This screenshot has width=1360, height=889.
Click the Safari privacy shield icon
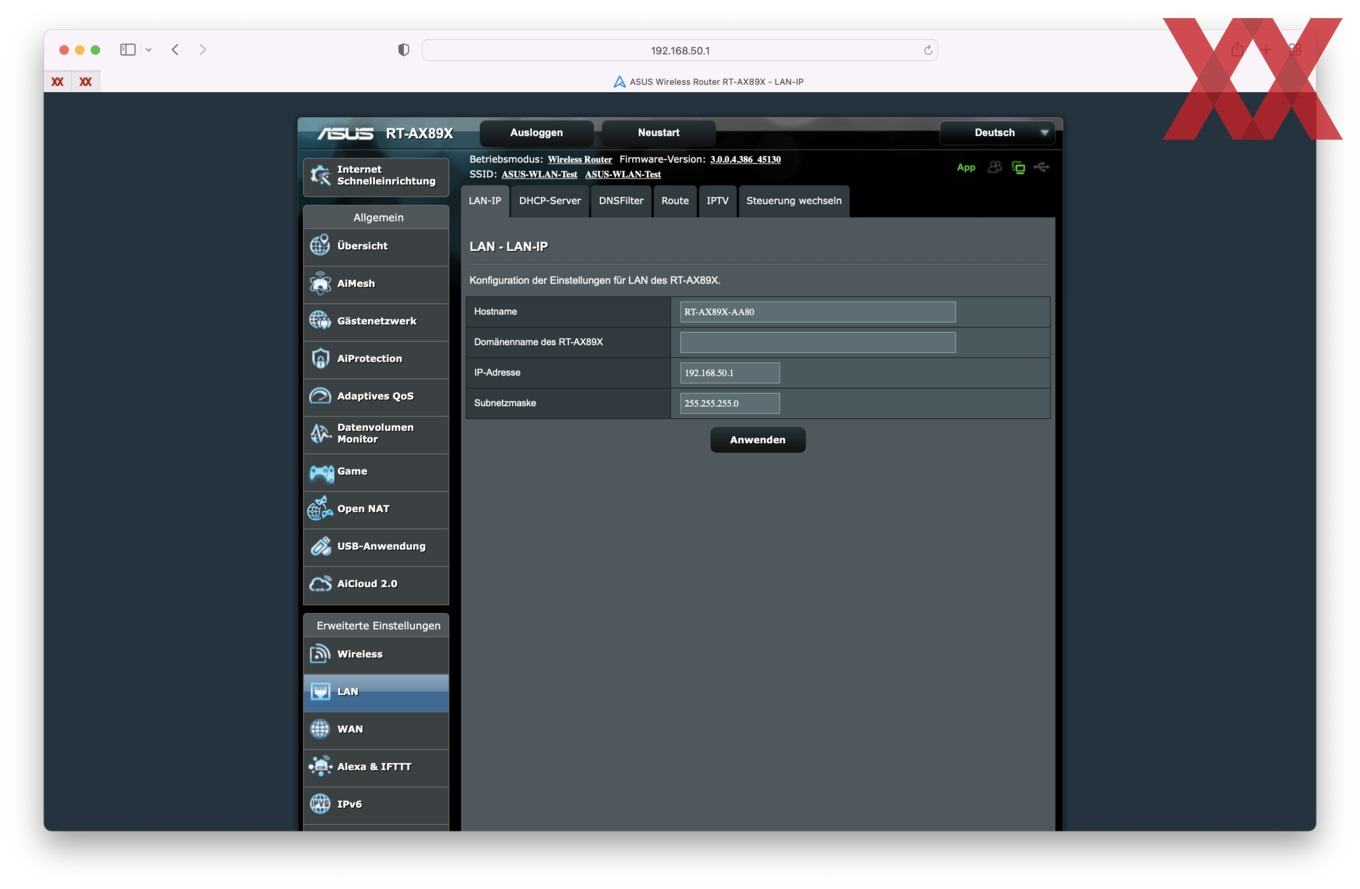tap(404, 50)
